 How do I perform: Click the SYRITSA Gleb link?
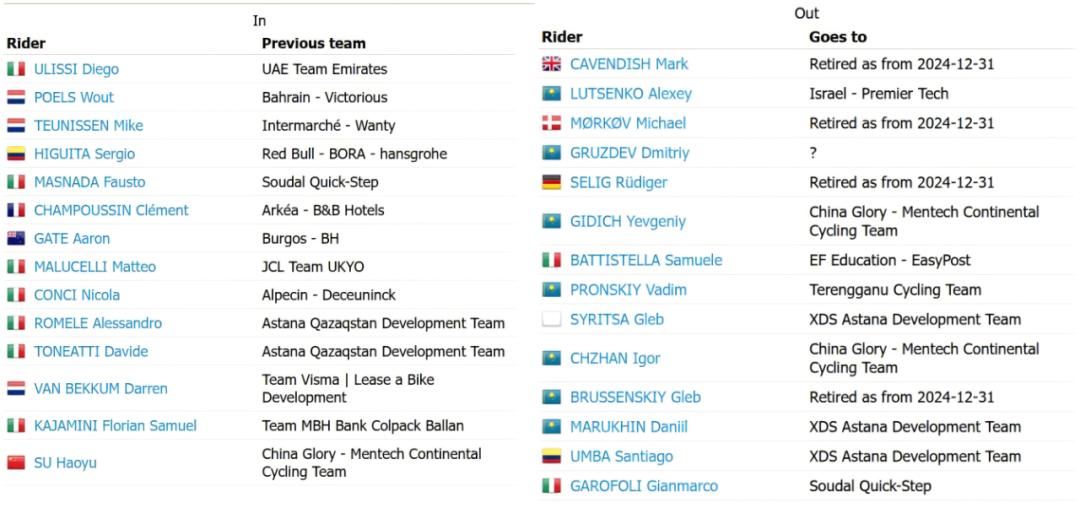pos(616,320)
